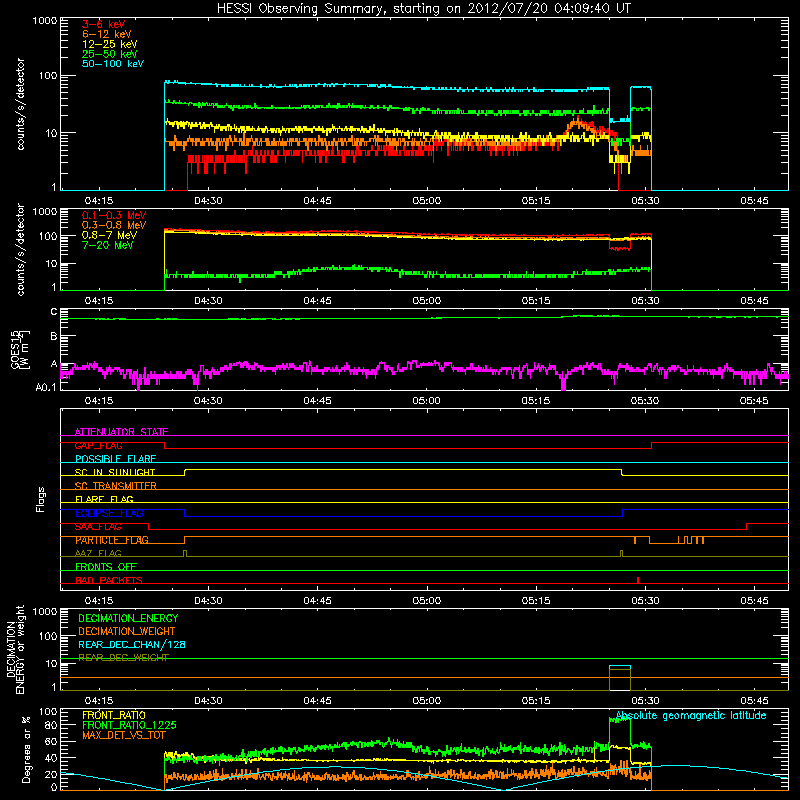Screen dimensions: 800x800
Task: Click the REAR_DEC_CHAN/128 legend label
Action: click(132, 645)
